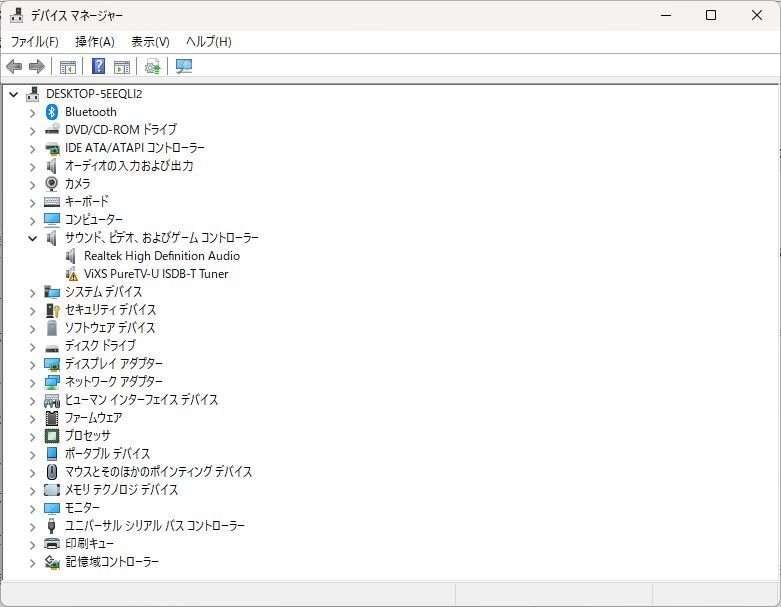Expand the Bluetooth category

pyautogui.click(x=32, y=113)
